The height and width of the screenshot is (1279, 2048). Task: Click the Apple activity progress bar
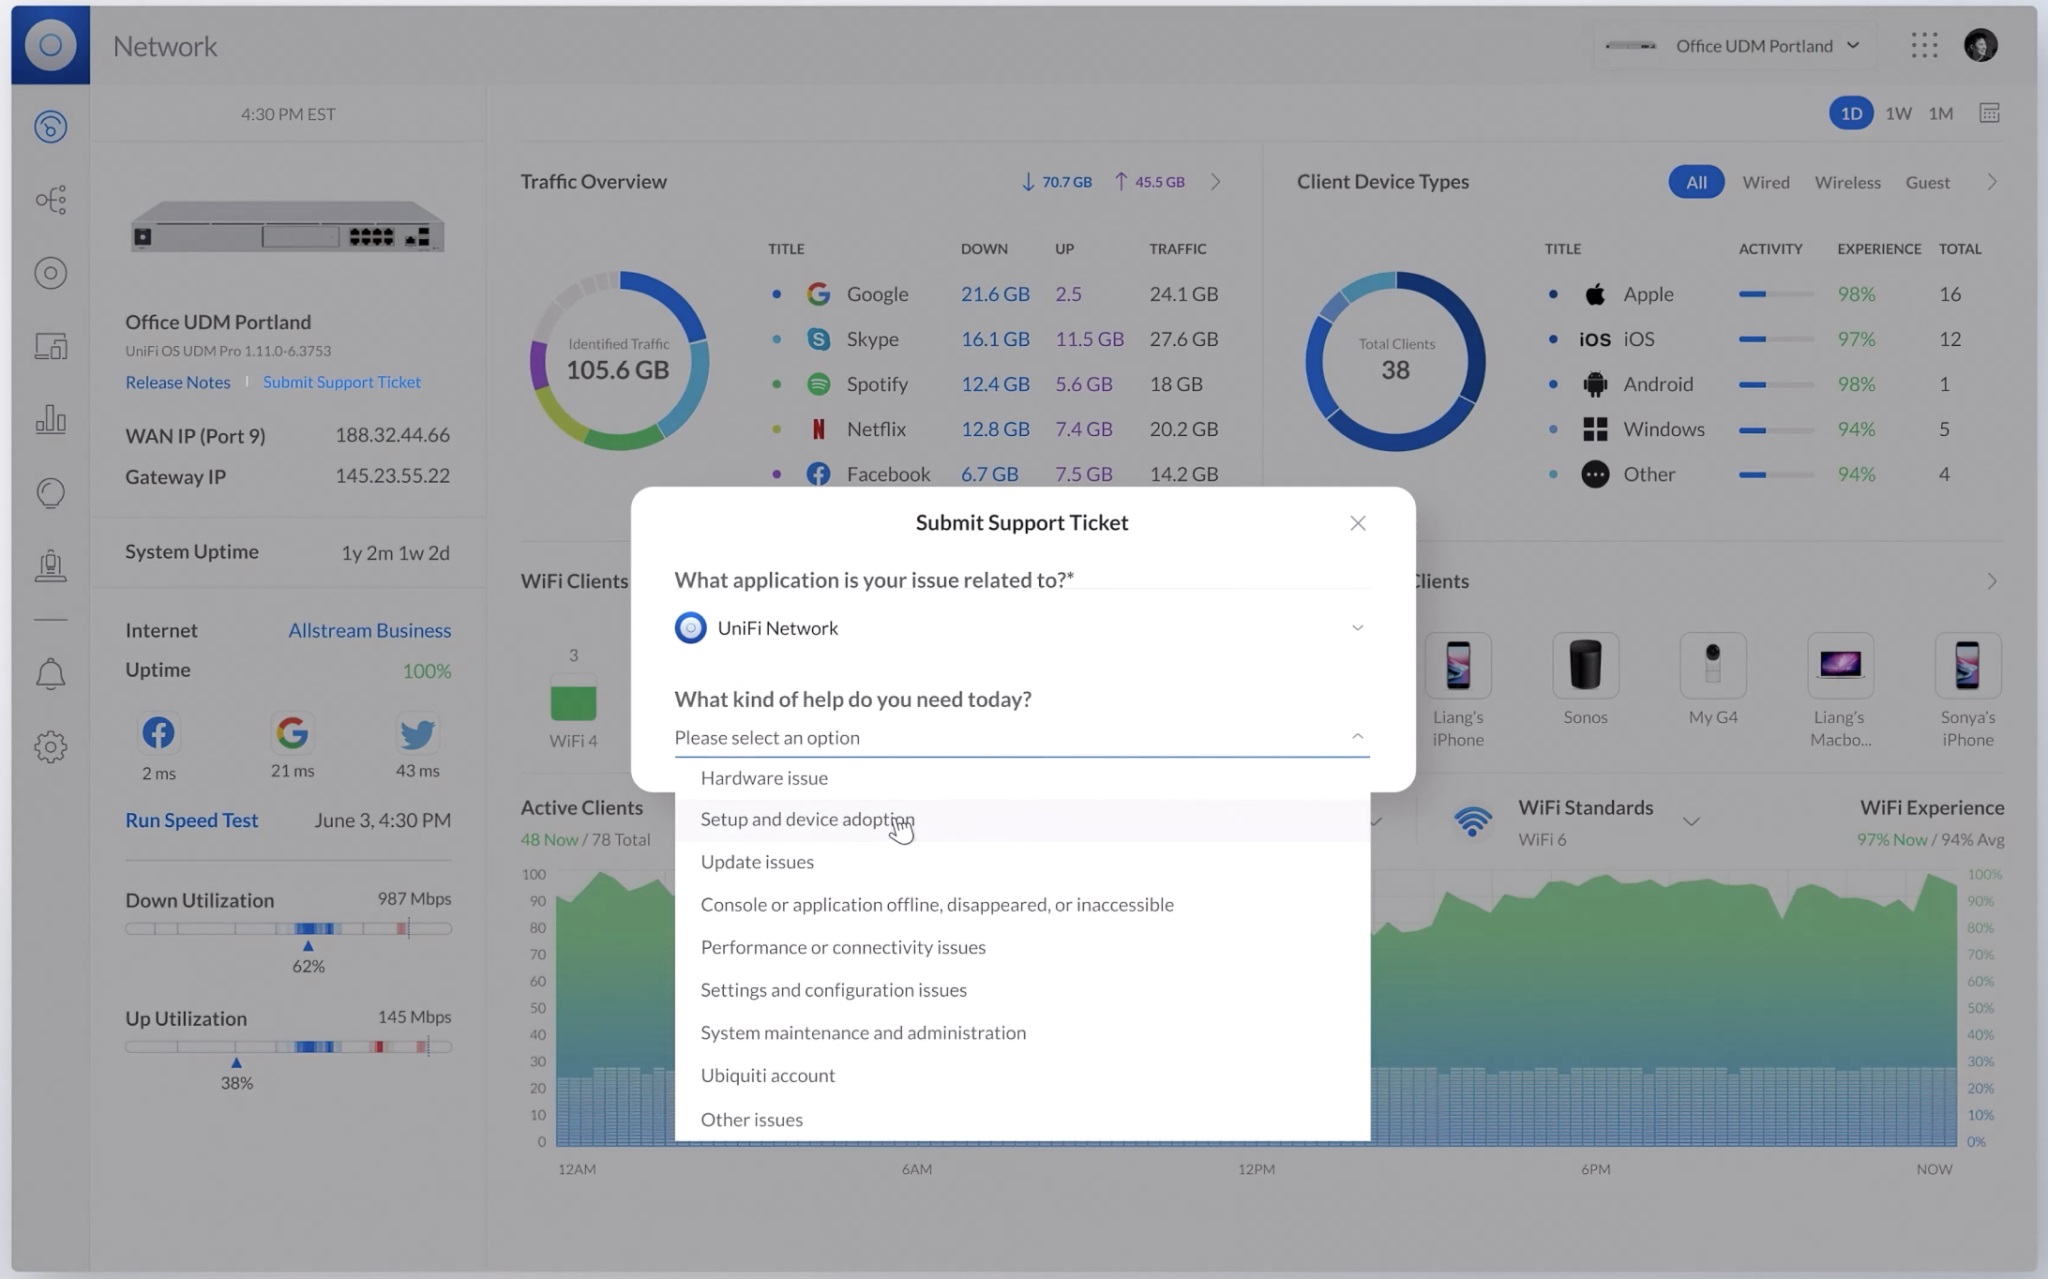pos(1776,294)
